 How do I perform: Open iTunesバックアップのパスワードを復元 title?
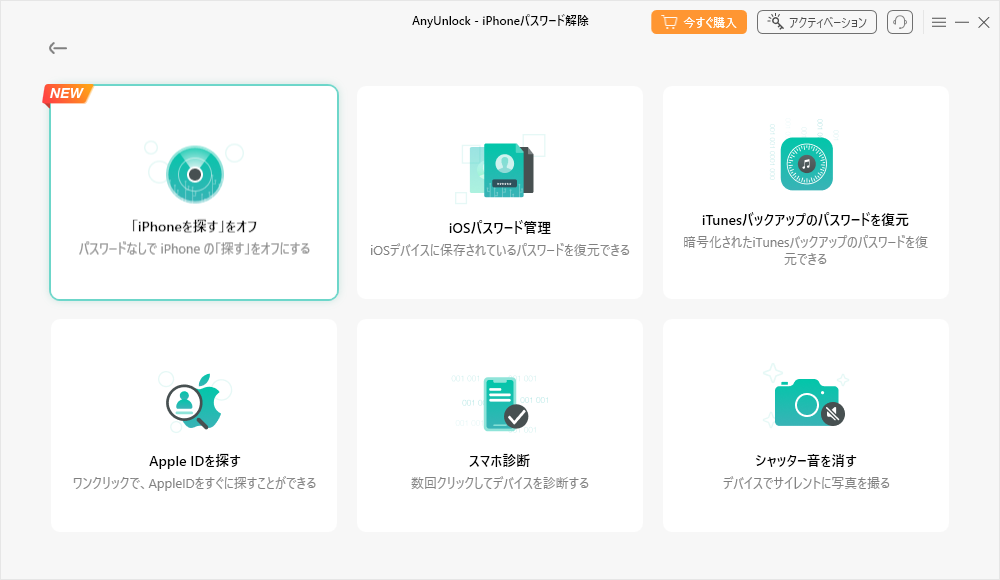pos(805,220)
